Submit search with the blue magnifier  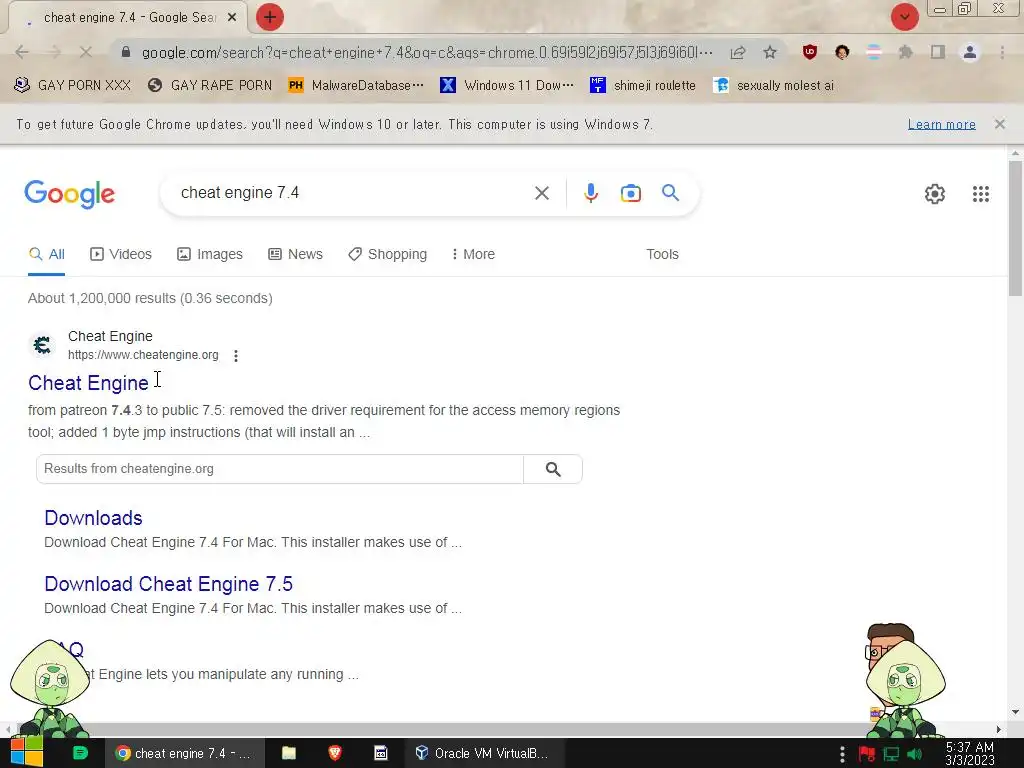(x=670, y=193)
